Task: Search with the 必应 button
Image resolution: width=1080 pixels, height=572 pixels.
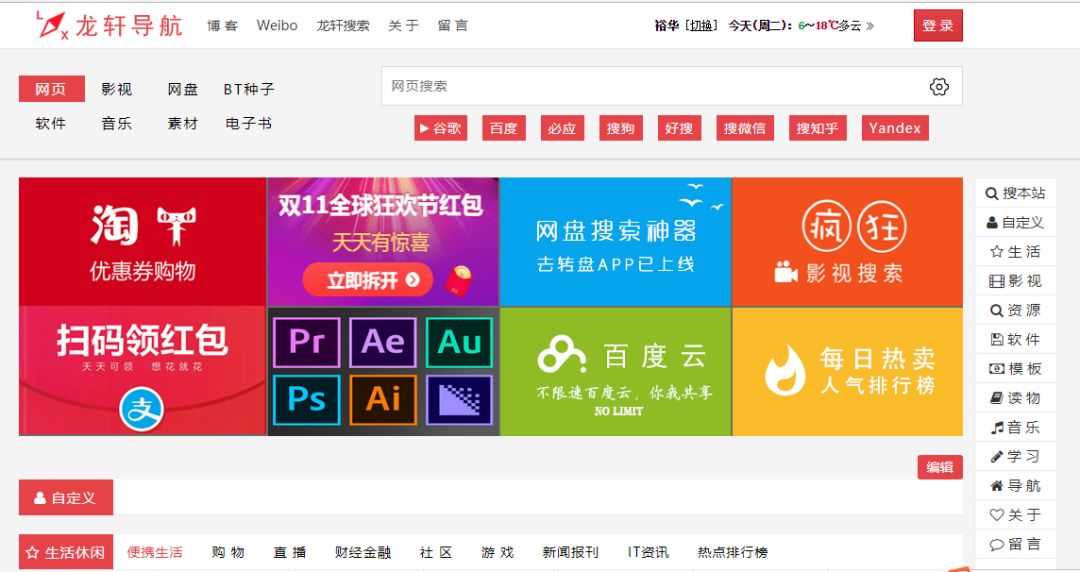Action: tap(562, 128)
